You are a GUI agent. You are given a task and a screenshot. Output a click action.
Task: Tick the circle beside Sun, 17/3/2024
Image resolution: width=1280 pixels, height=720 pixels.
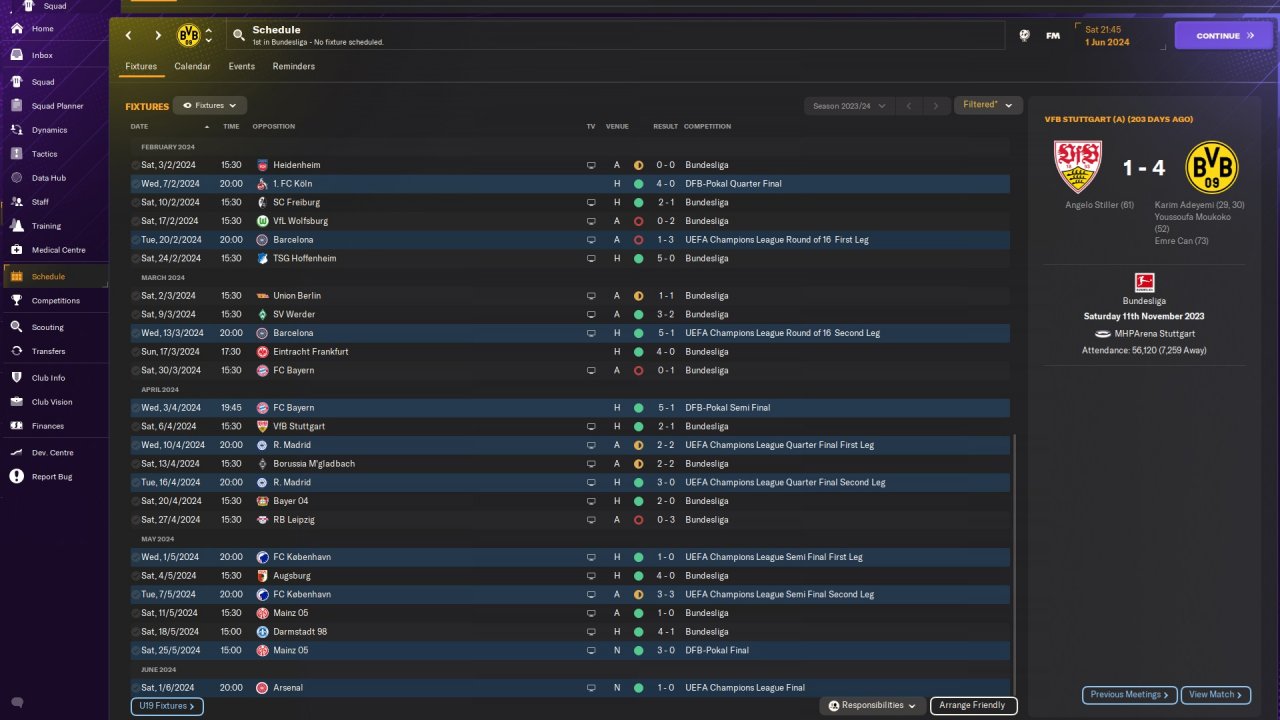click(x=136, y=352)
